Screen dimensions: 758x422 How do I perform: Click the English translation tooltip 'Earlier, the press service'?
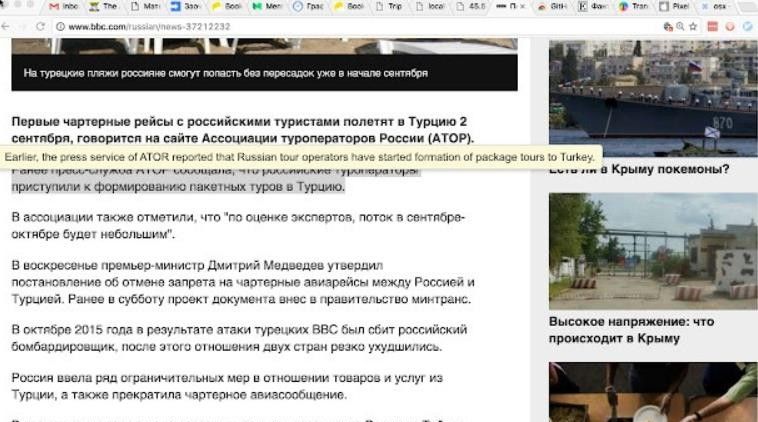(300, 157)
